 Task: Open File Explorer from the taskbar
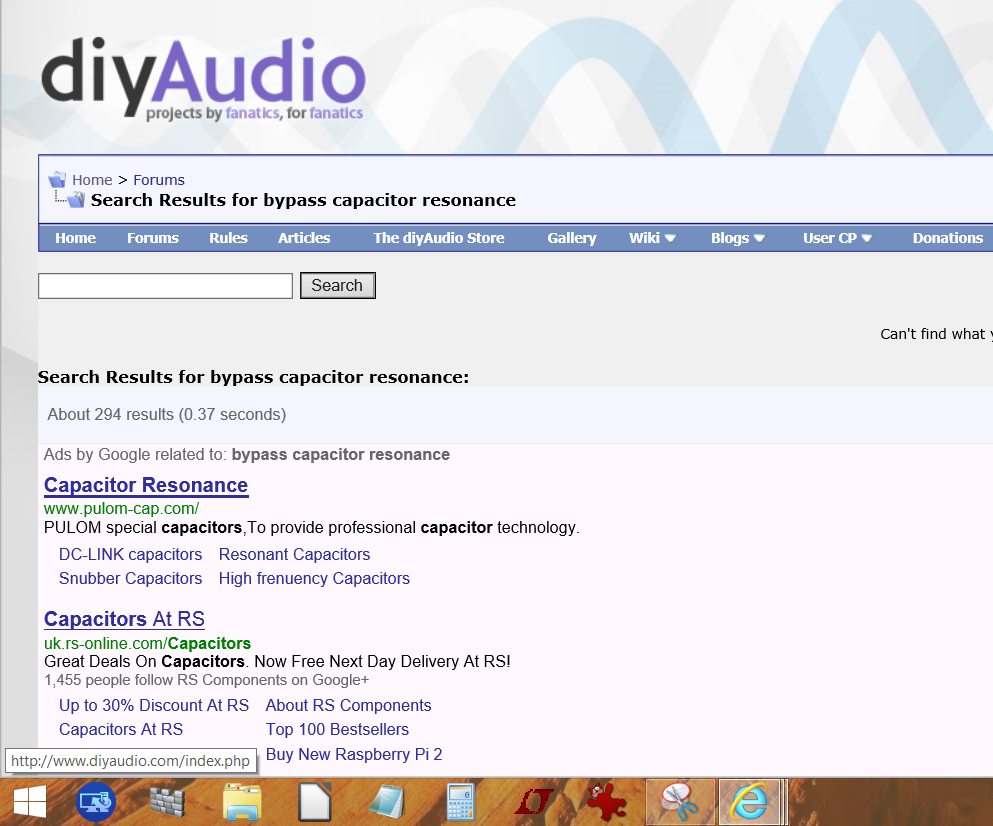pyautogui.click(x=242, y=802)
